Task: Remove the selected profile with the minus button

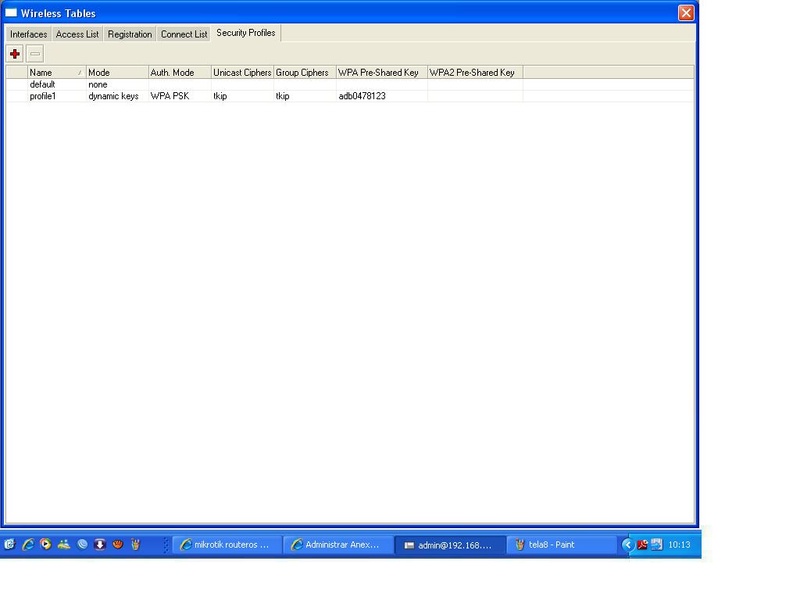Action: tap(35, 54)
